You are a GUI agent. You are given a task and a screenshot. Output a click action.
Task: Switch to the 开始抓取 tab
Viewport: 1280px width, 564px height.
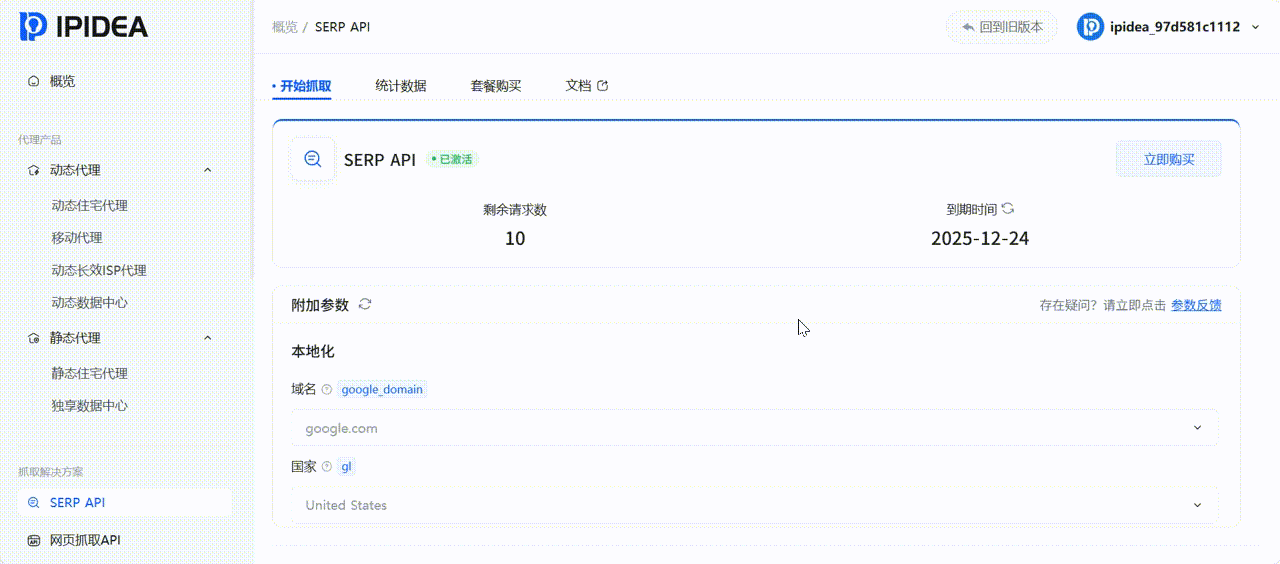[305, 86]
